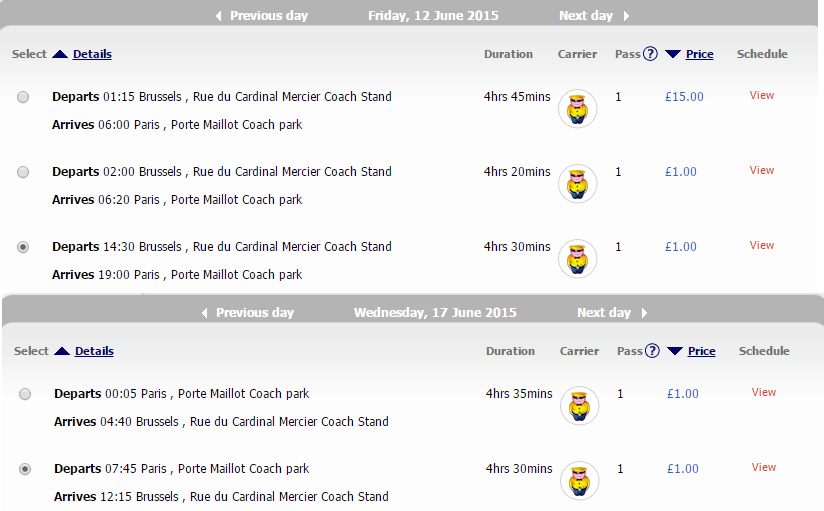Open Pass help question mark in Wednesday table
824x511 pixels.
(x=652, y=351)
